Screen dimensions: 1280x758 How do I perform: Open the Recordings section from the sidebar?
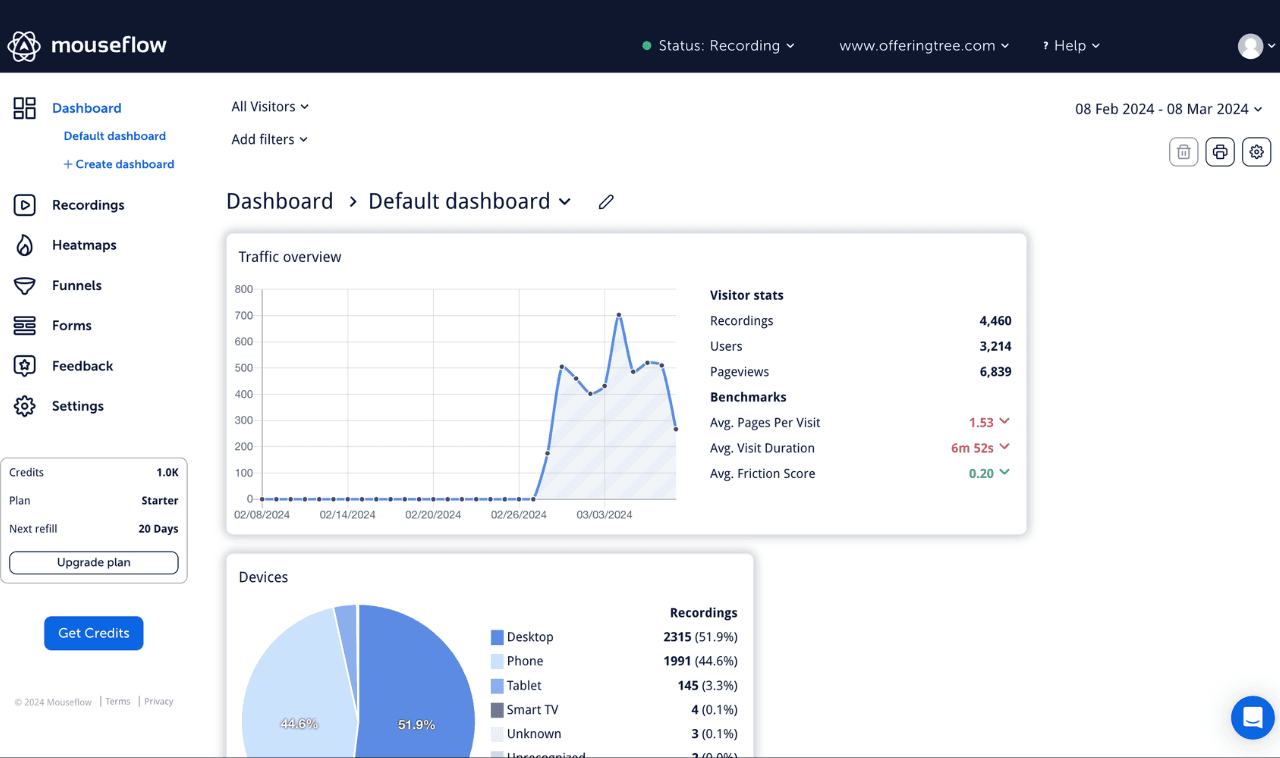tap(88, 205)
